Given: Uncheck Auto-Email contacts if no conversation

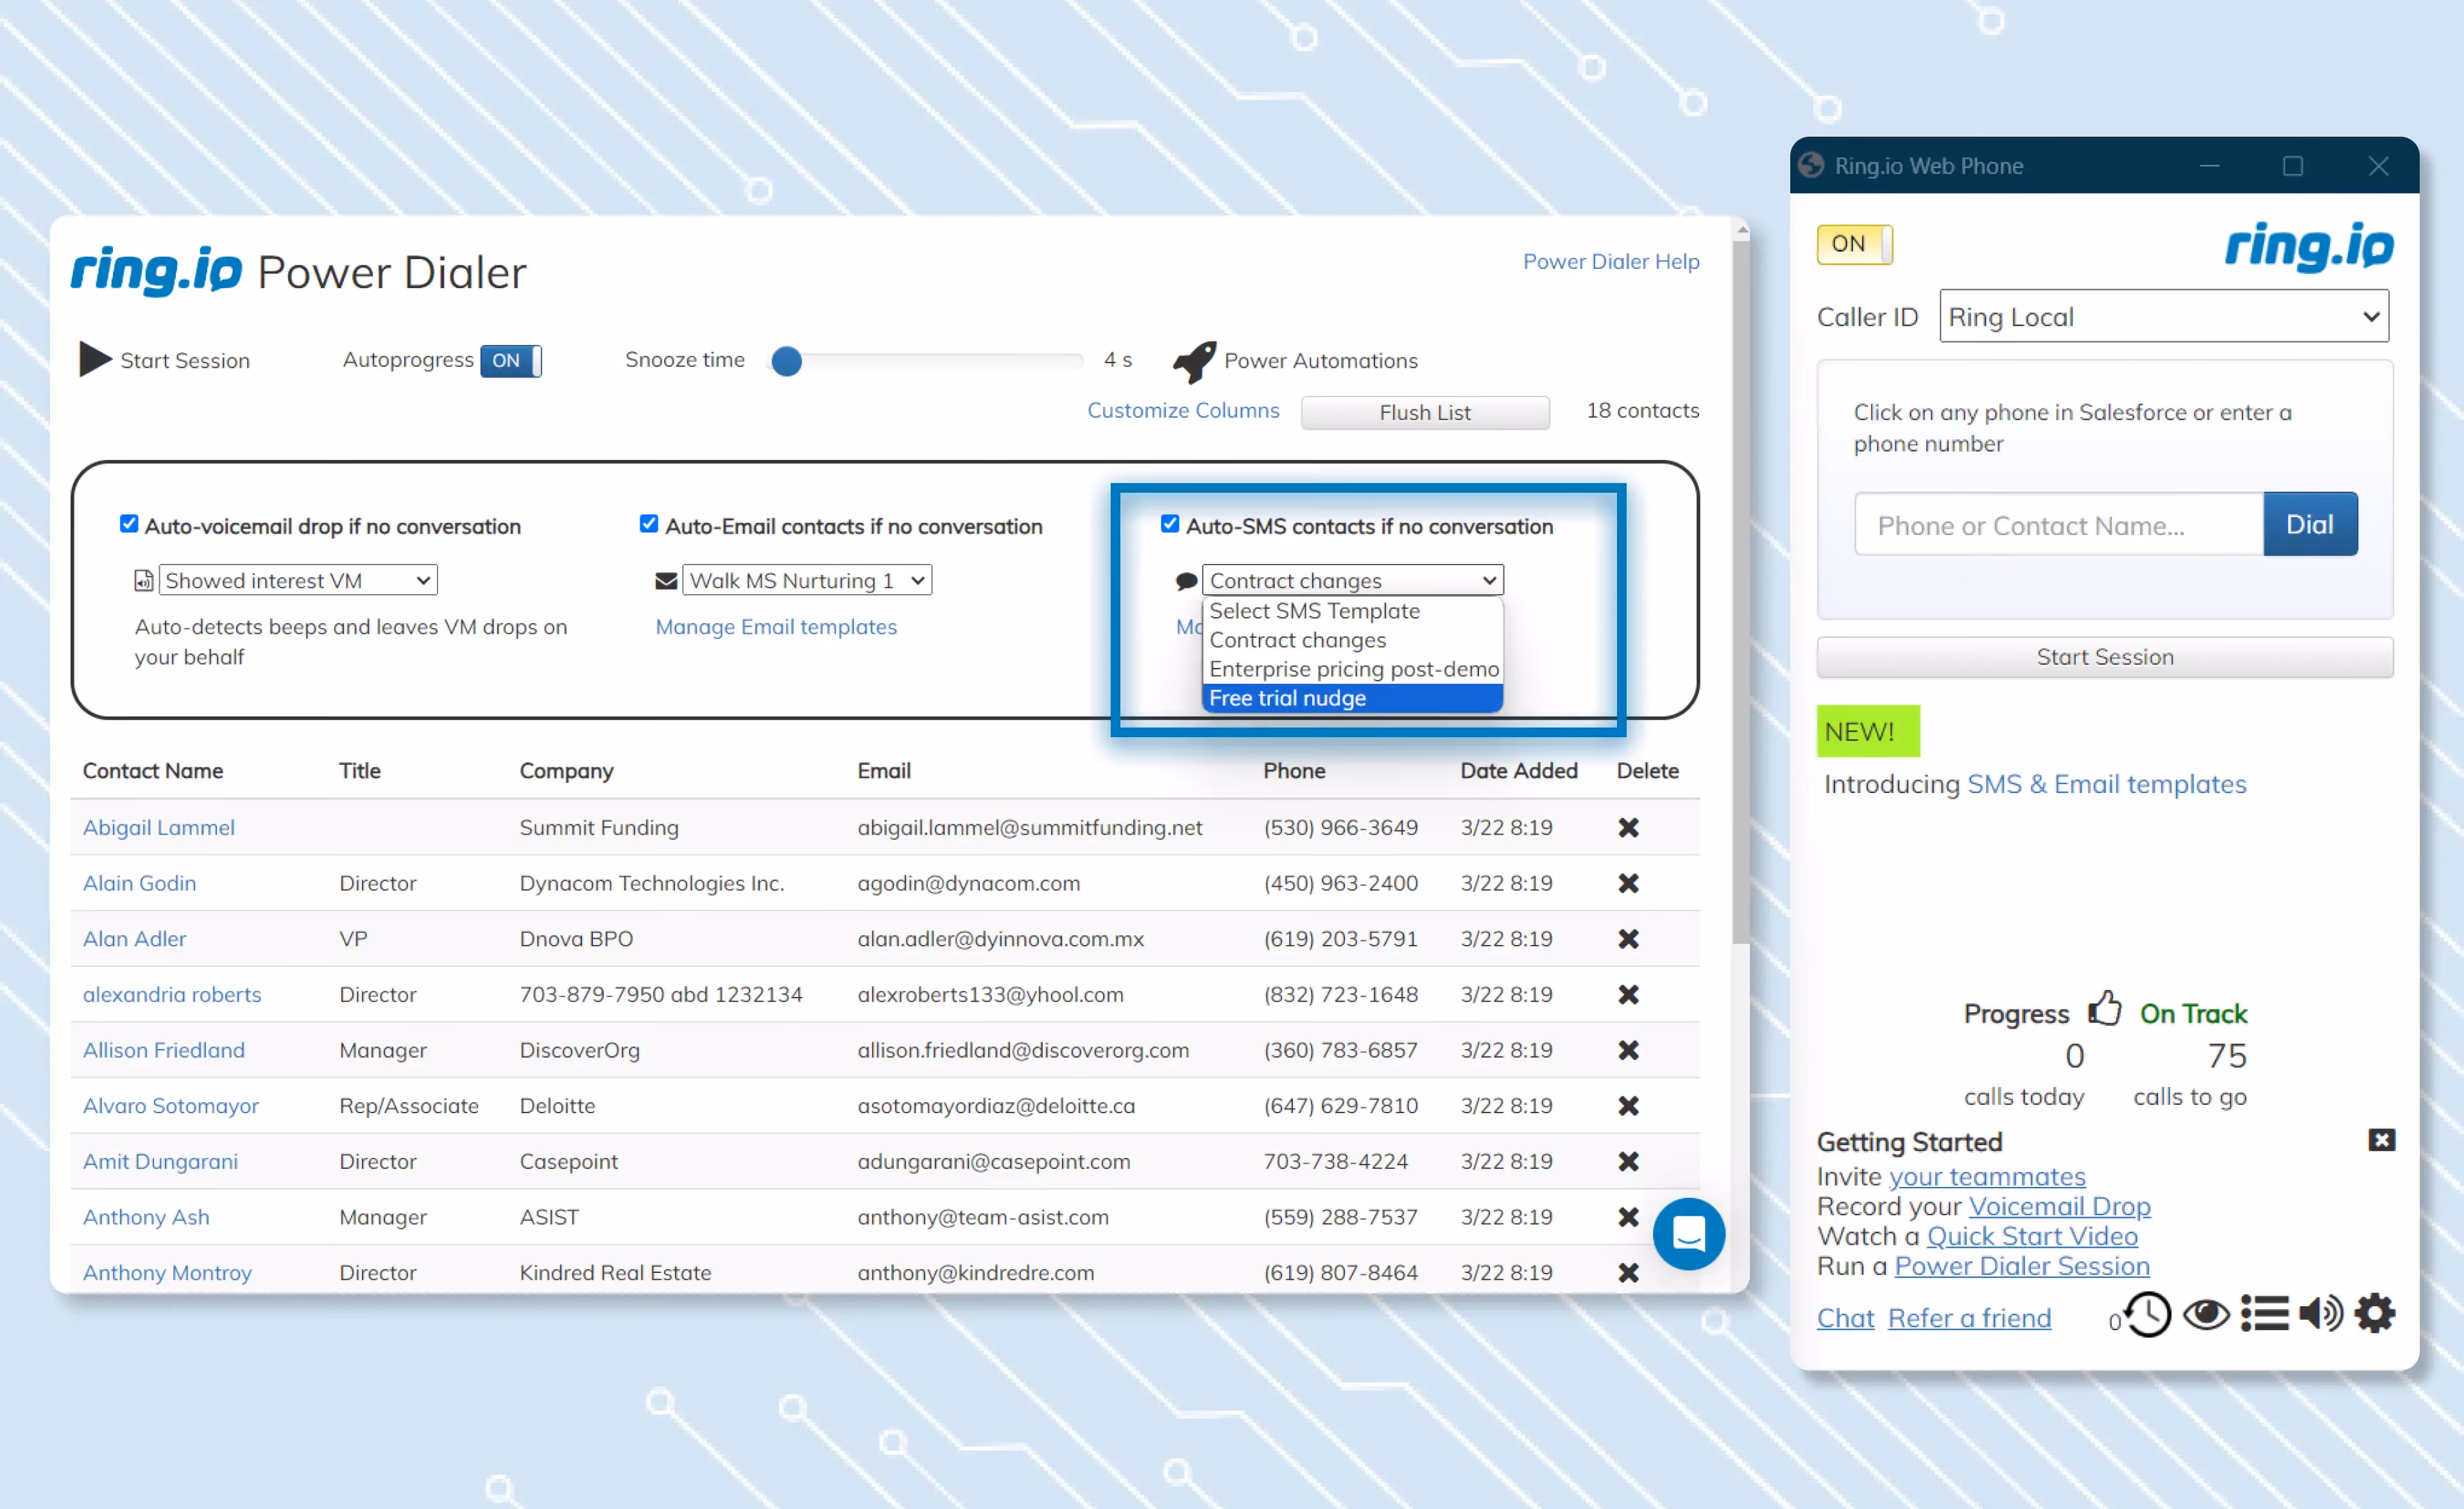Looking at the screenshot, I should point(649,524).
